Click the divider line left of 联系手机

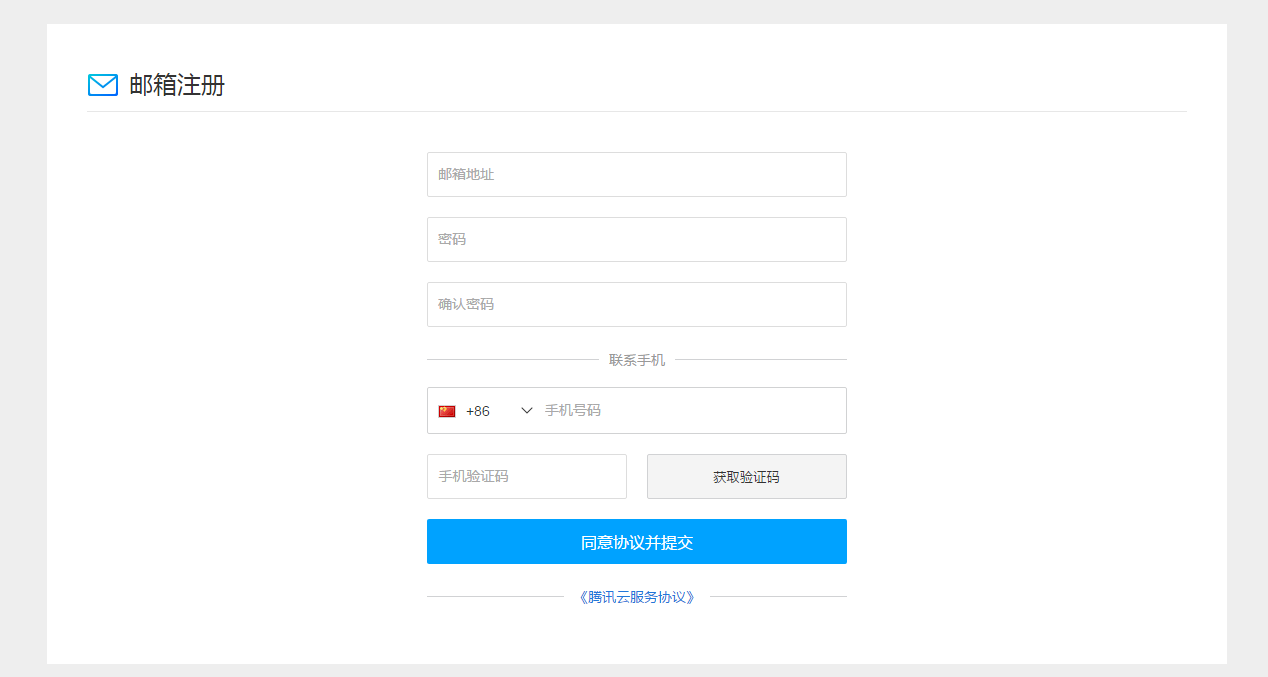512,359
